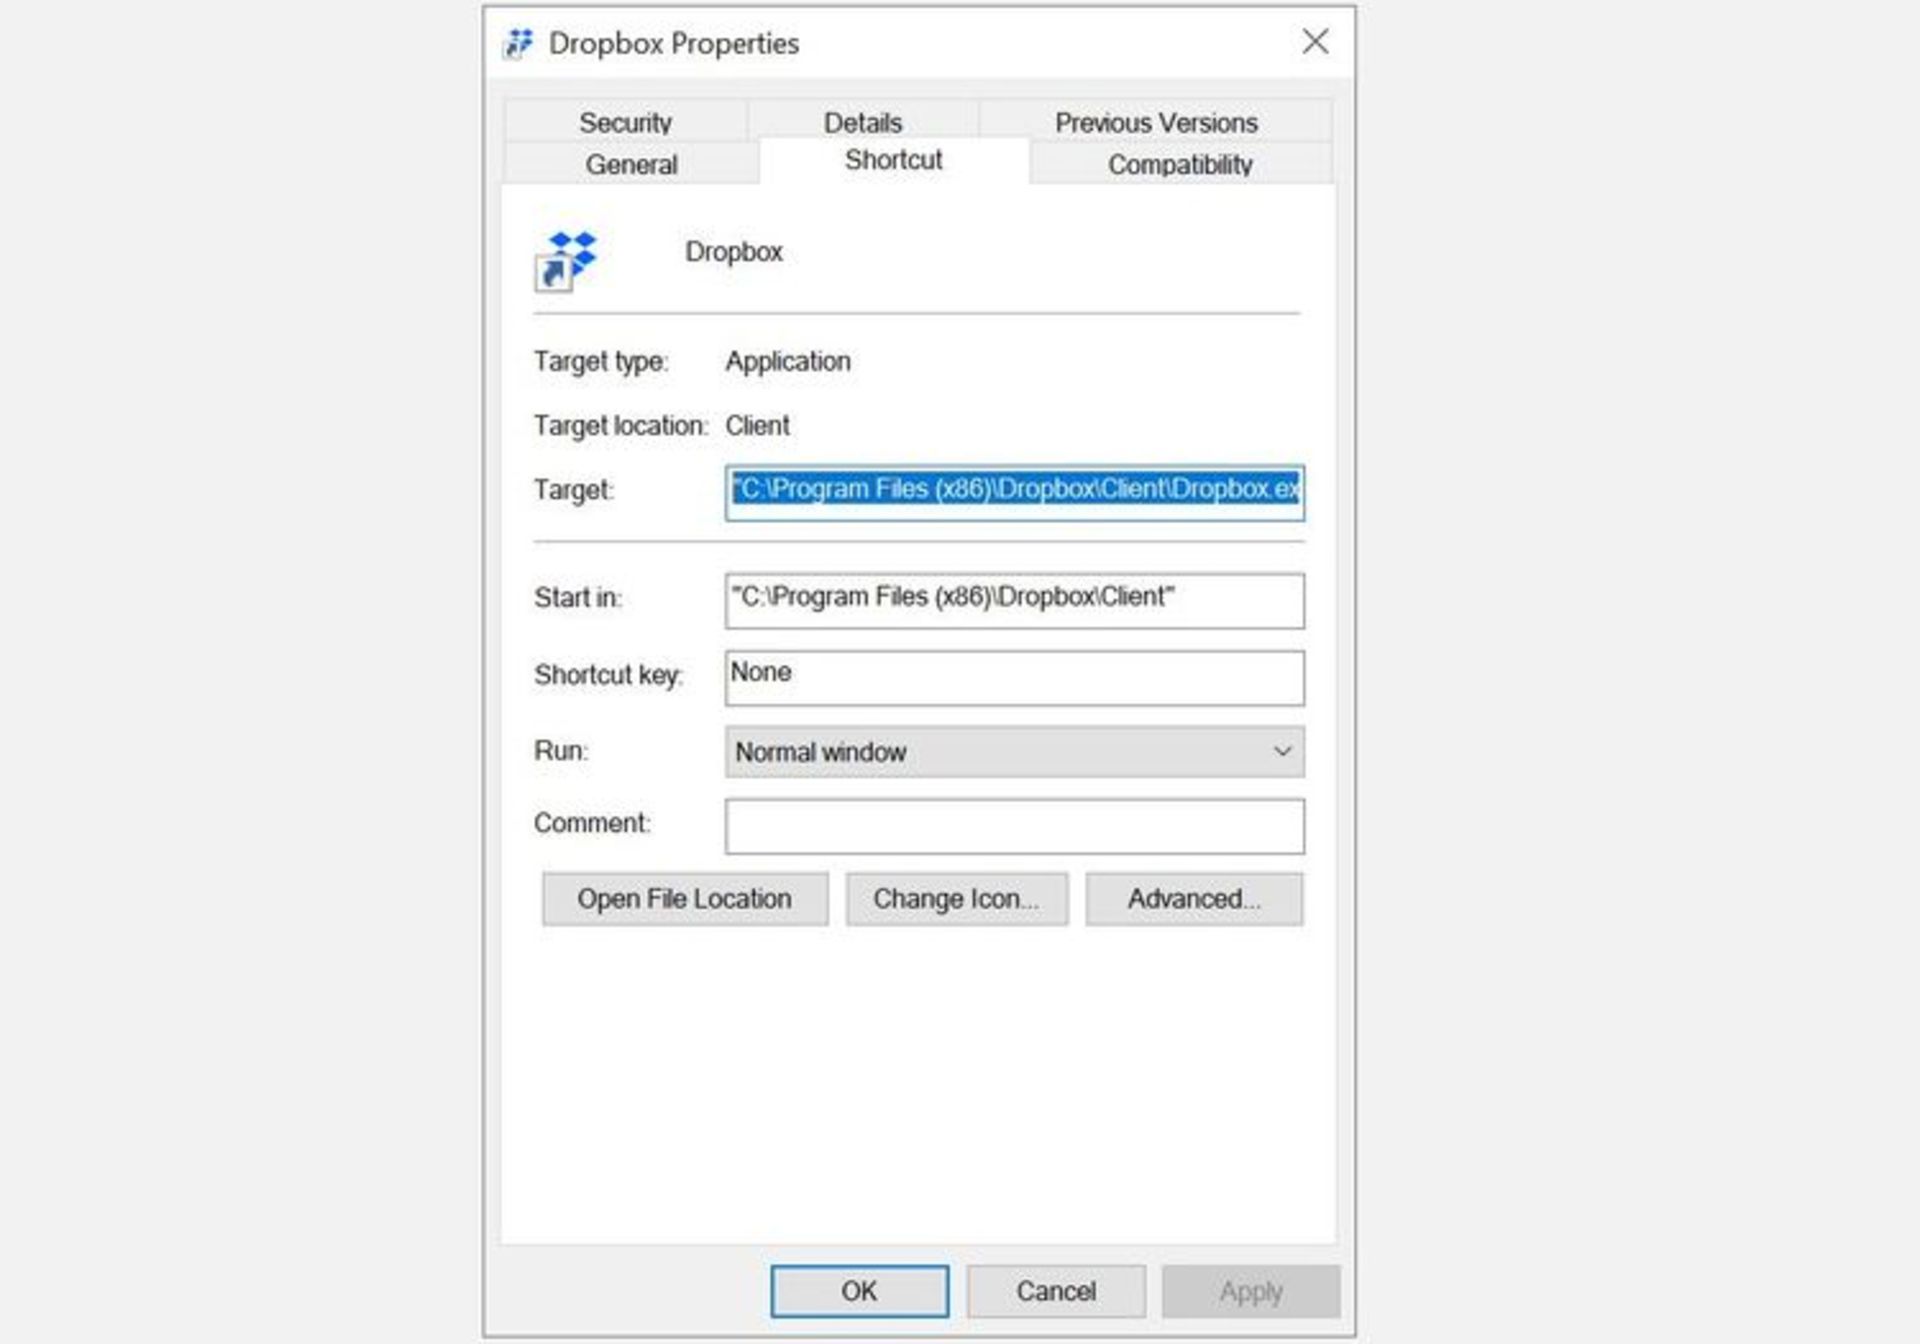Click the empty Comment field
The image size is (1920, 1344).
[1014, 826]
